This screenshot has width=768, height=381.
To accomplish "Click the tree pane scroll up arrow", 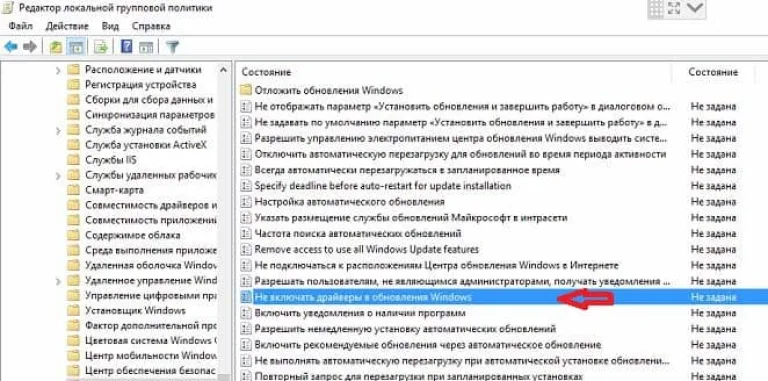I will 224,70.
